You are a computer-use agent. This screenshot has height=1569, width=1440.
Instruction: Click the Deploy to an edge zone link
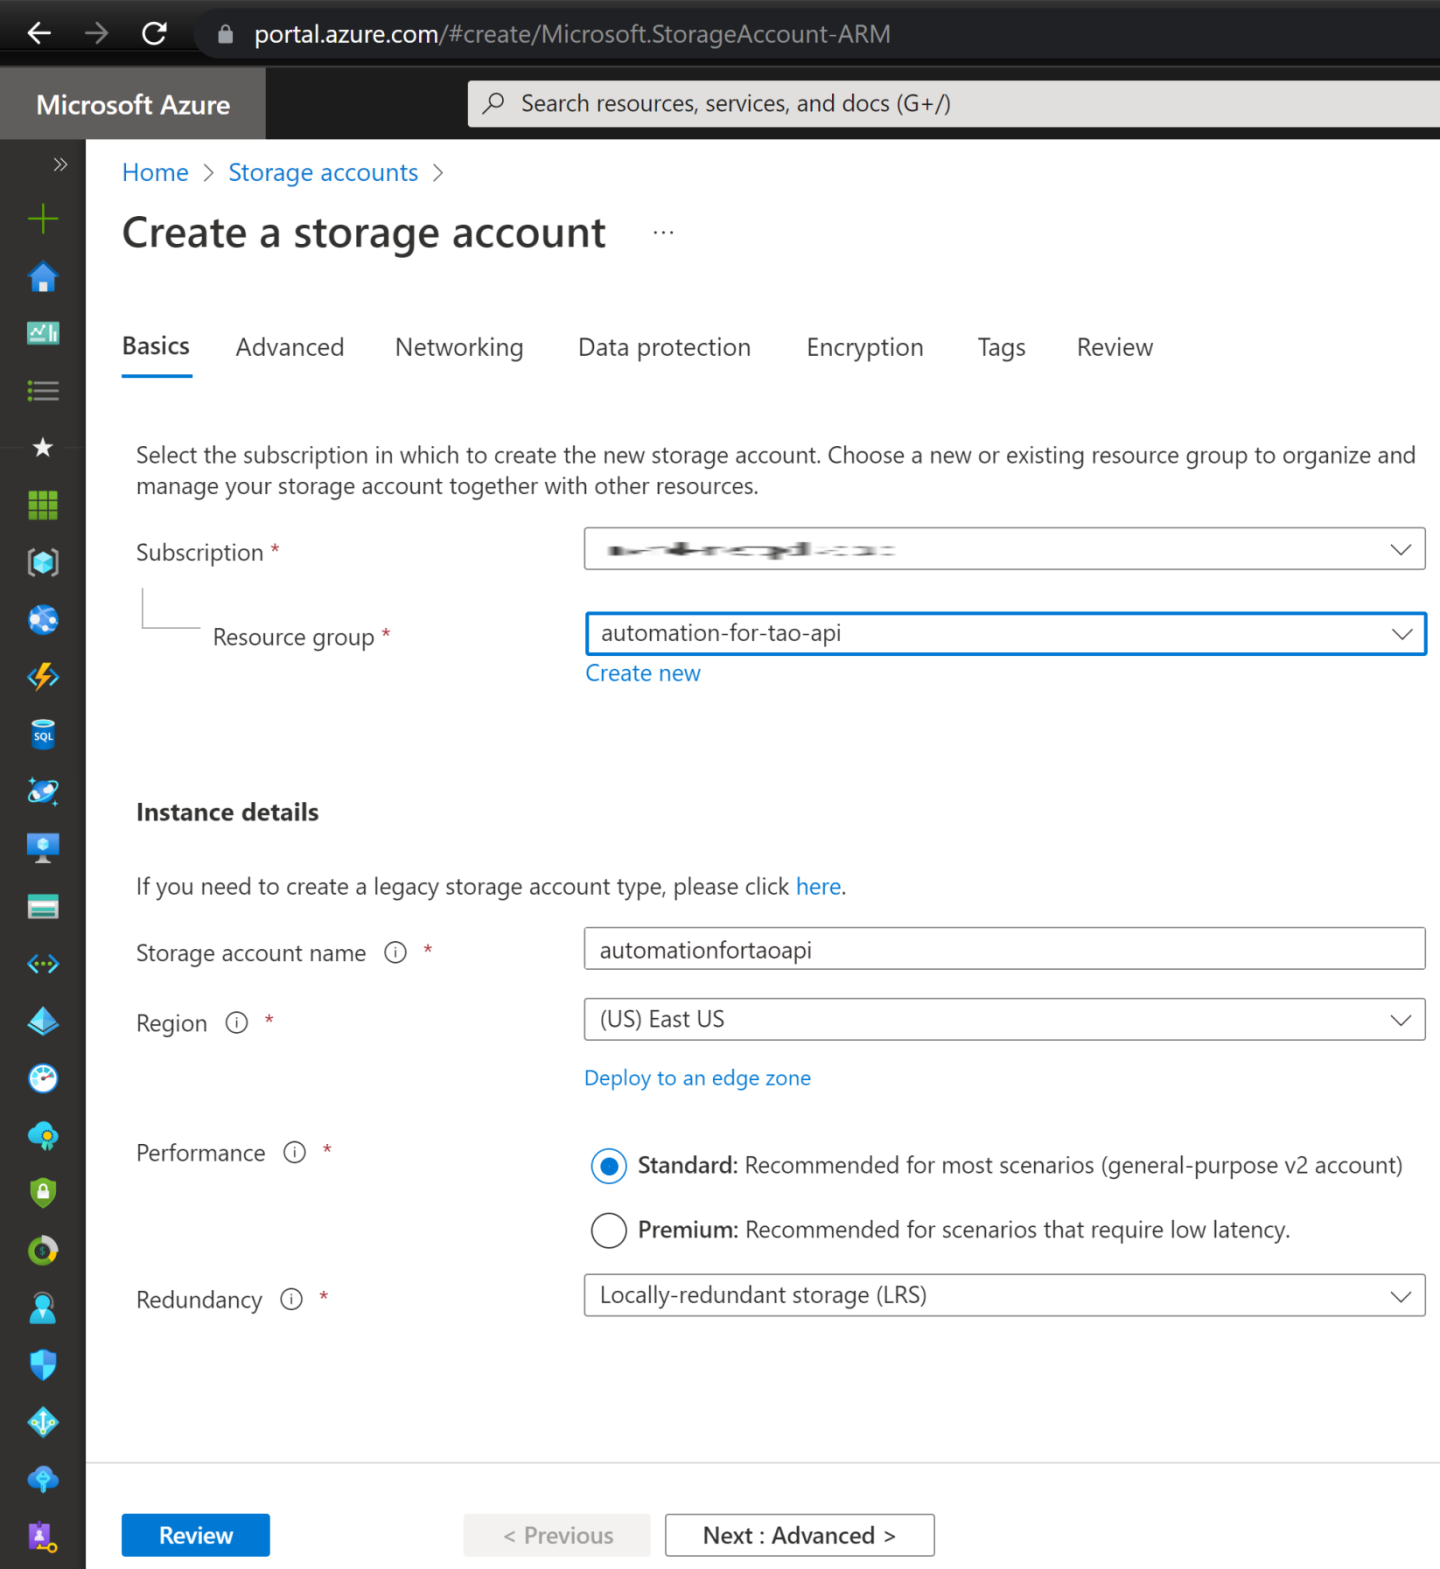(697, 1078)
